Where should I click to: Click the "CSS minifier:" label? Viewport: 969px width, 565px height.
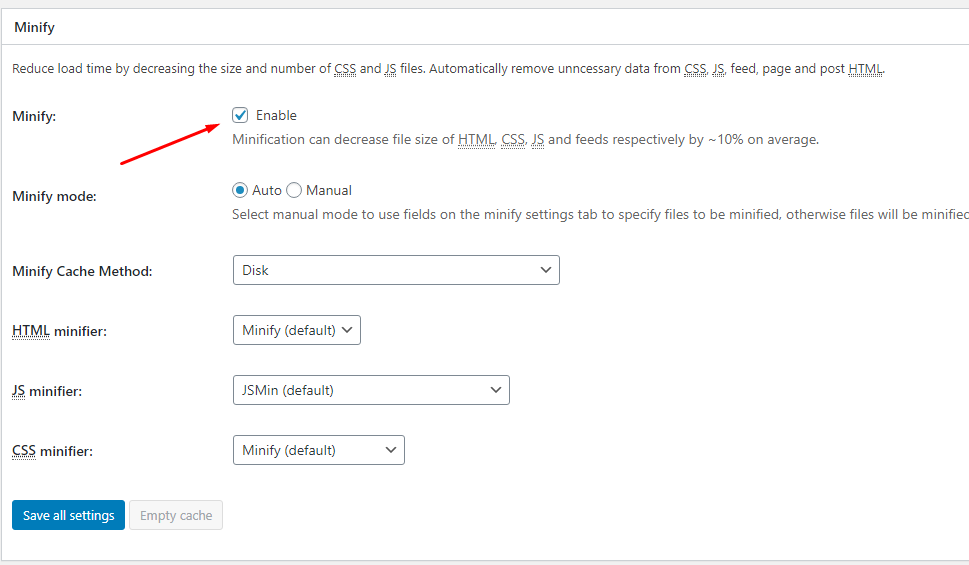click(52, 451)
